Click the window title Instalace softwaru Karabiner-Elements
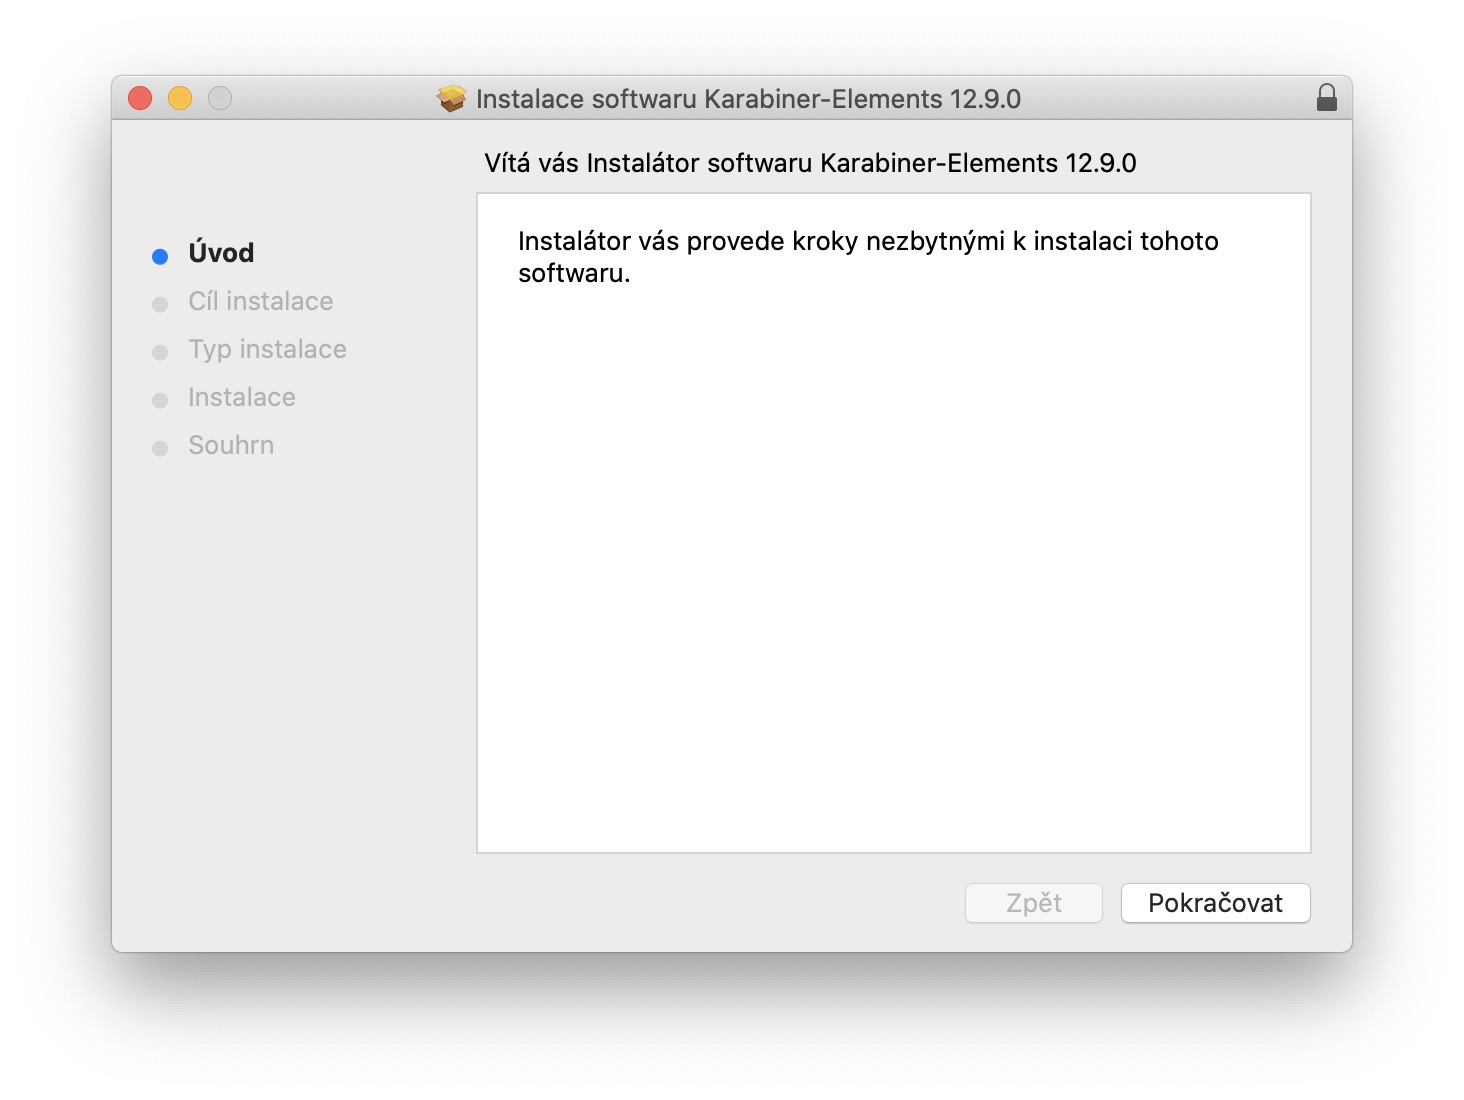Image resolution: width=1464 pixels, height=1100 pixels. [748, 99]
